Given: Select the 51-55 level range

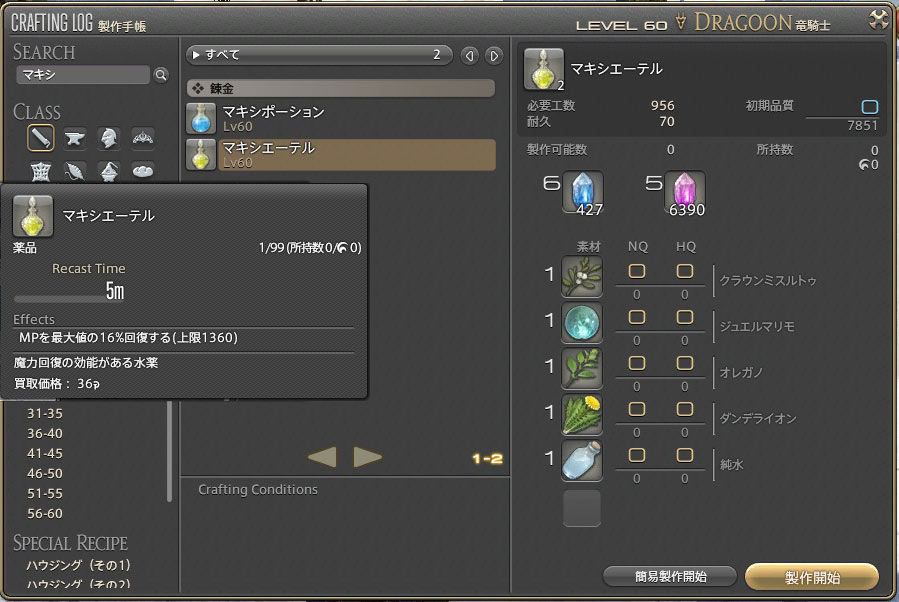Looking at the screenshot, I should pyautogui.click(x=45, y=494).
